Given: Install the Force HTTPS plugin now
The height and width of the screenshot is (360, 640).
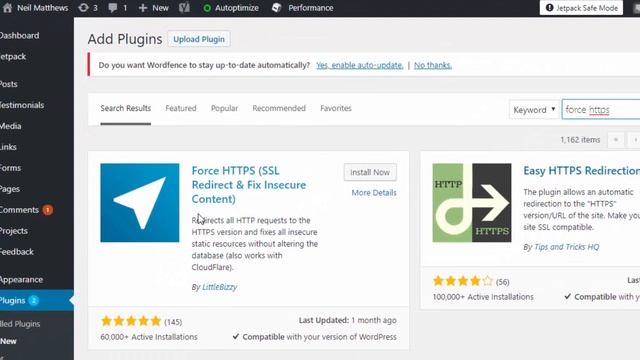Looking at the screenshot, I should (370, 172).
